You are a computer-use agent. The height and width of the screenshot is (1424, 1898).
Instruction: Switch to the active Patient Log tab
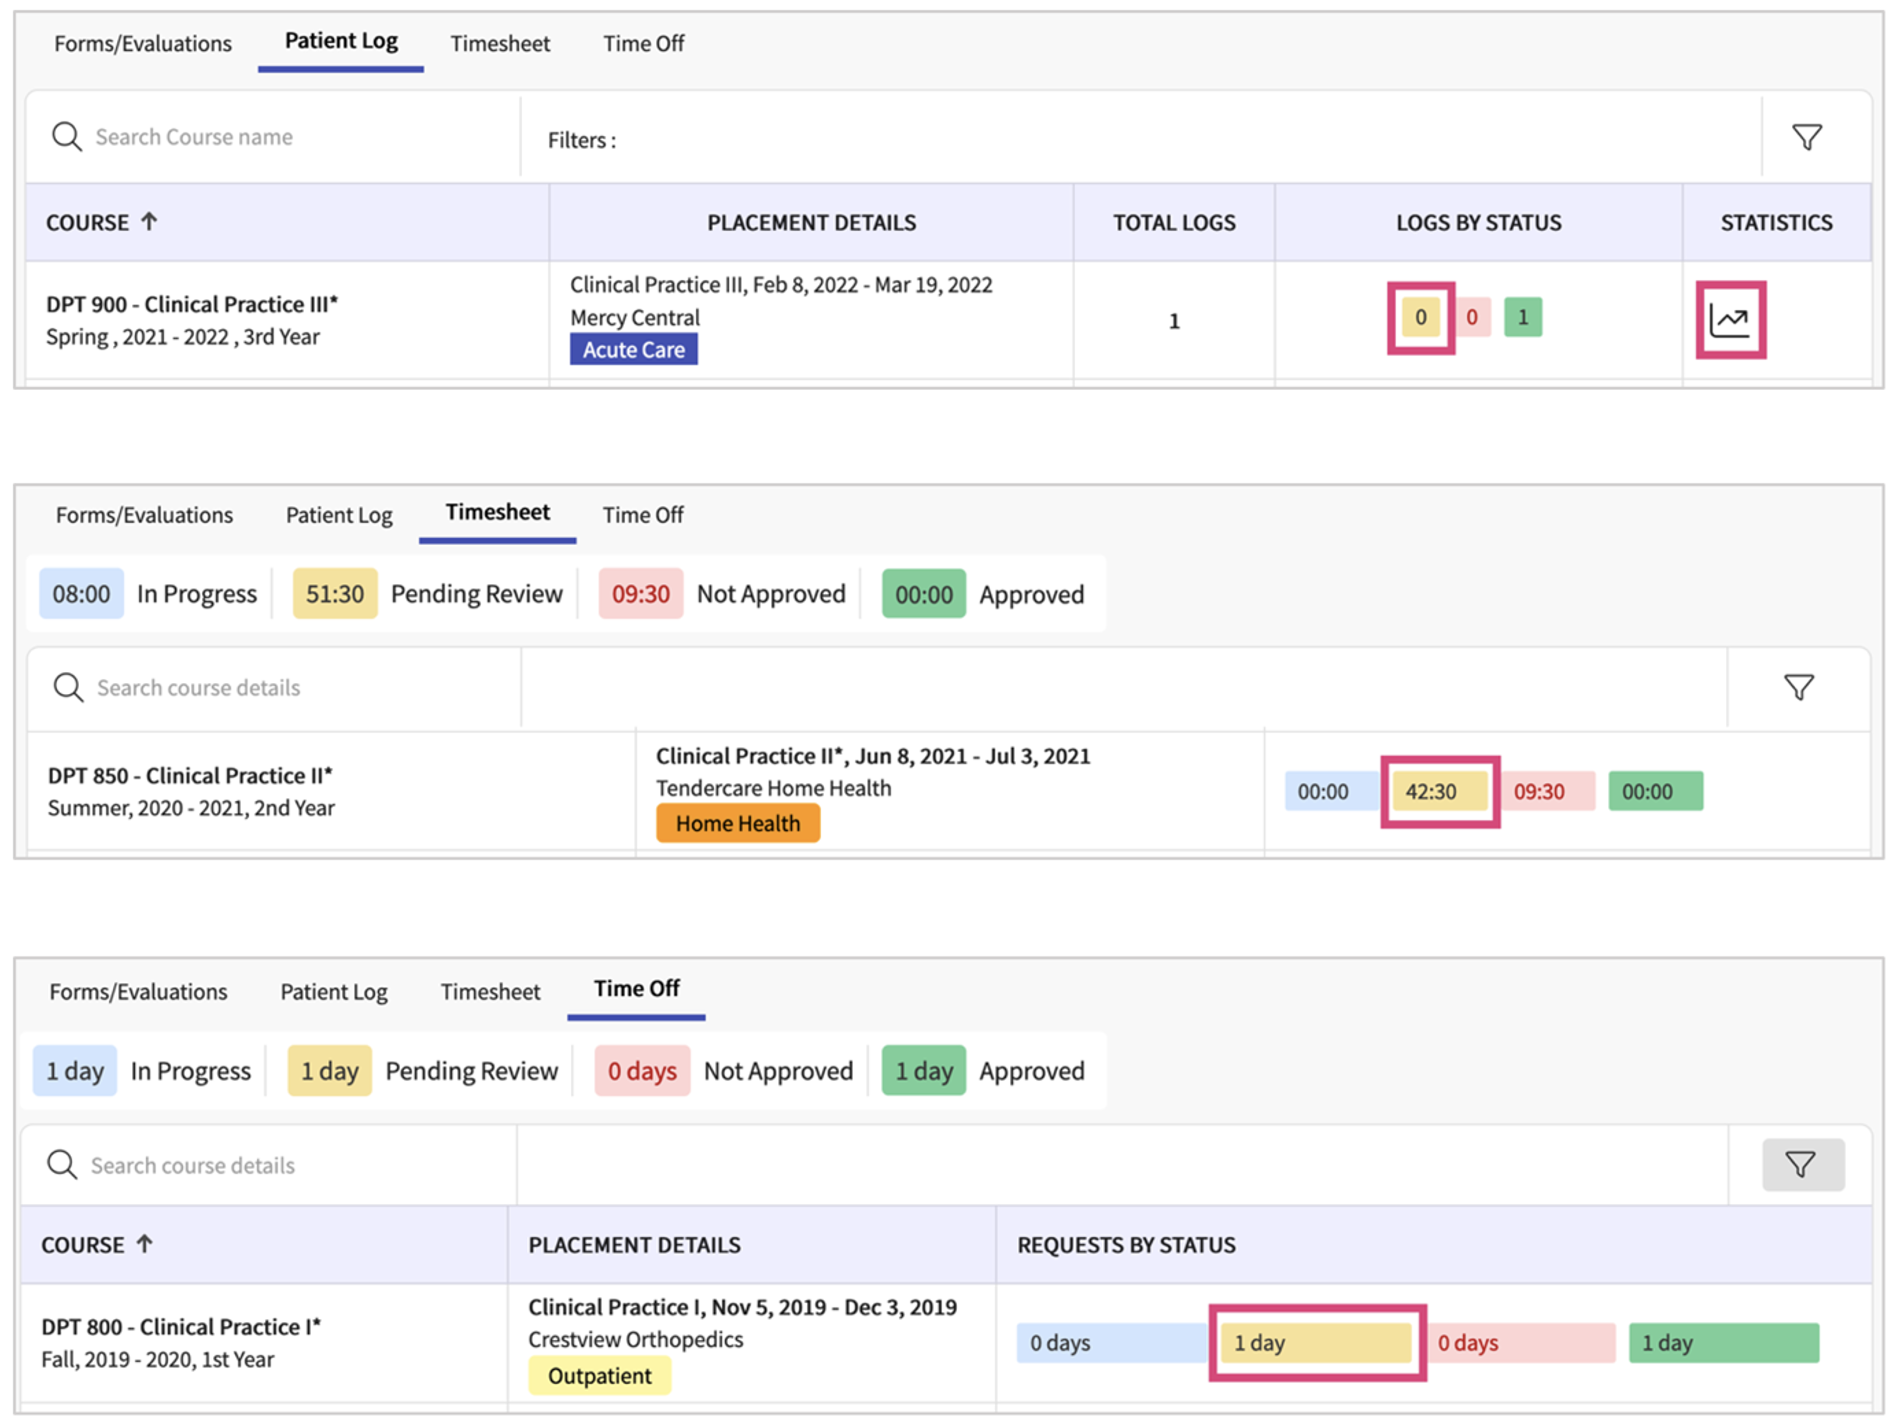(341, 41)
